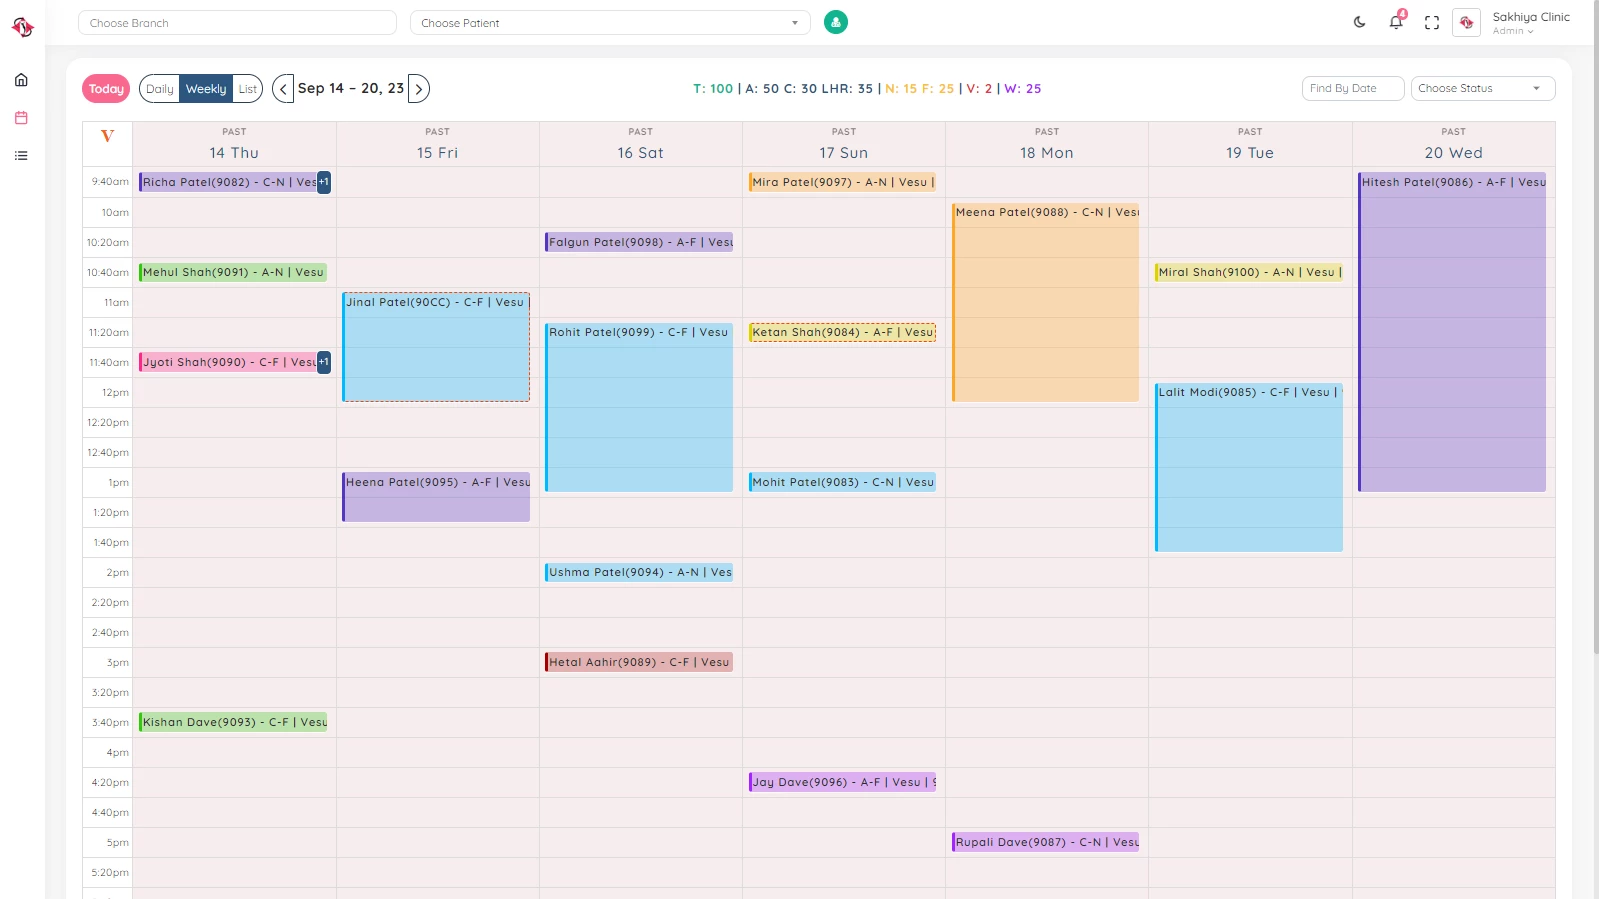Click clinic logo in top-left corner

22,28
